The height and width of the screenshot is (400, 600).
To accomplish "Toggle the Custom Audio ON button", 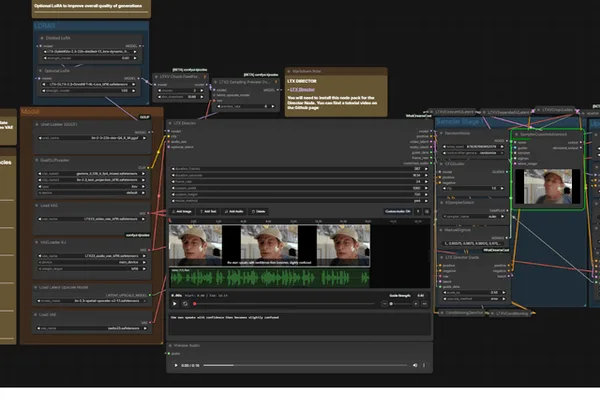I will pyautogui.click(x=398, y=211).
